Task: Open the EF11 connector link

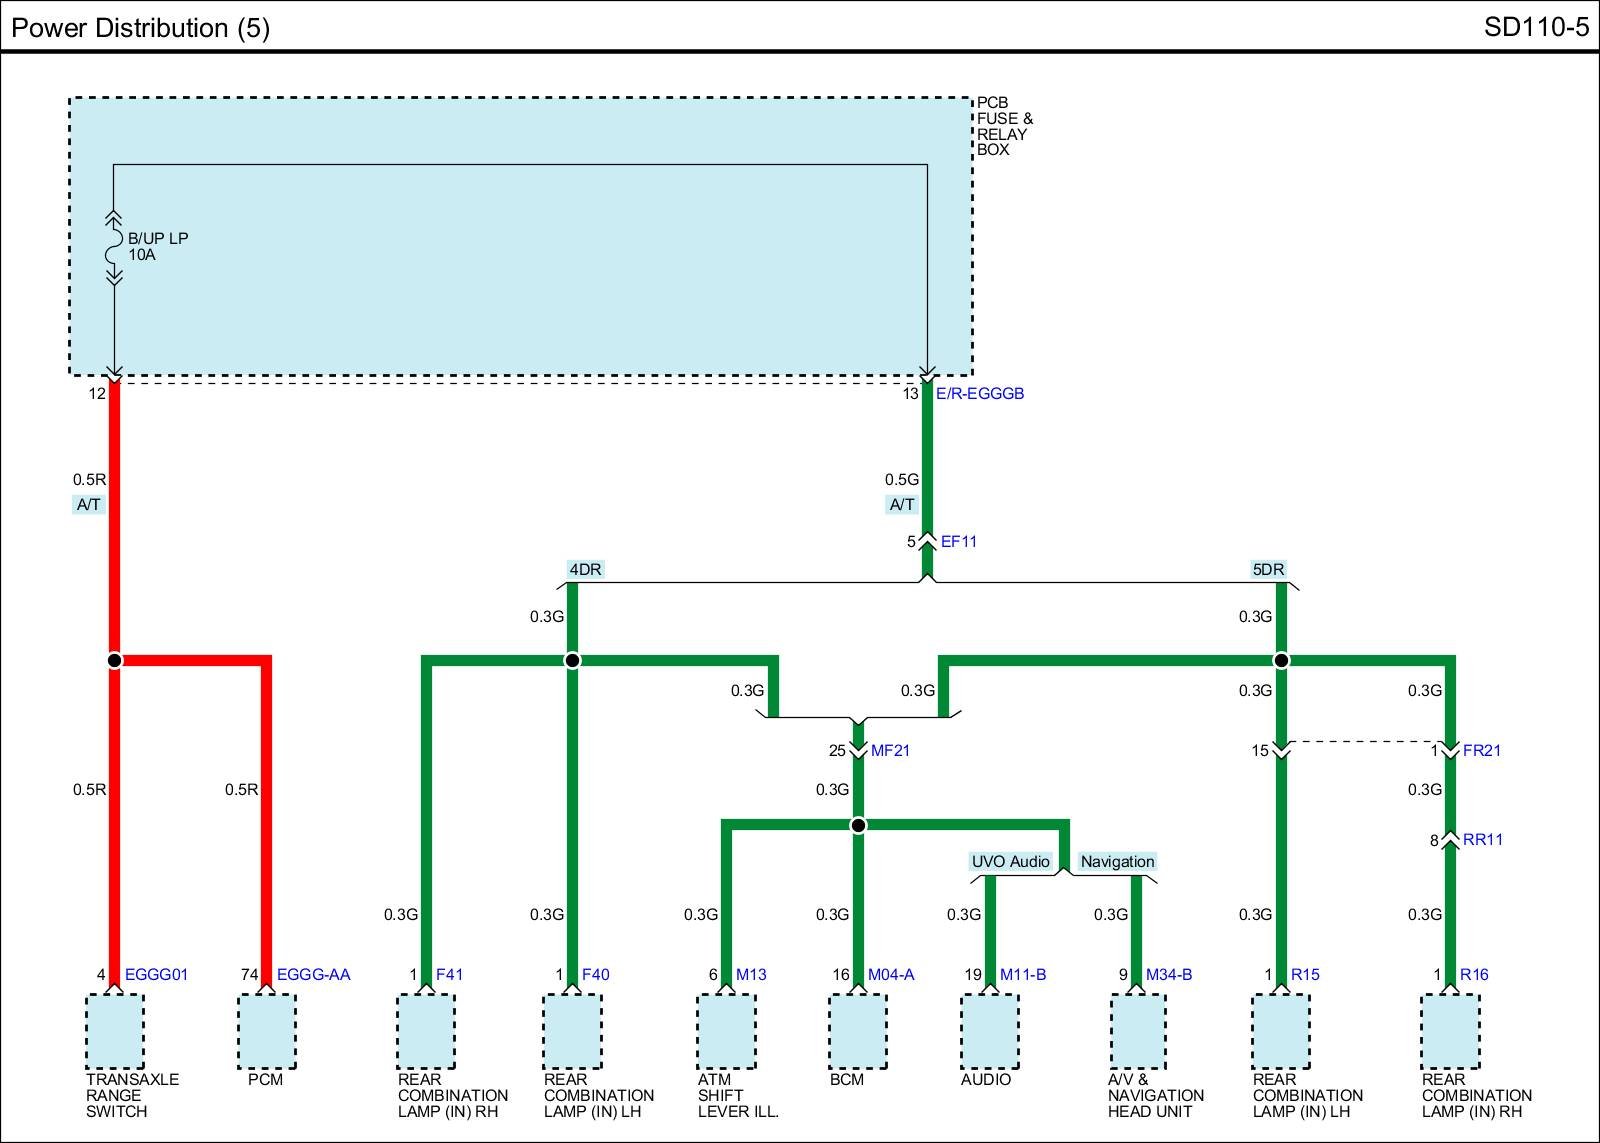Action: click(x=958, y=542)
